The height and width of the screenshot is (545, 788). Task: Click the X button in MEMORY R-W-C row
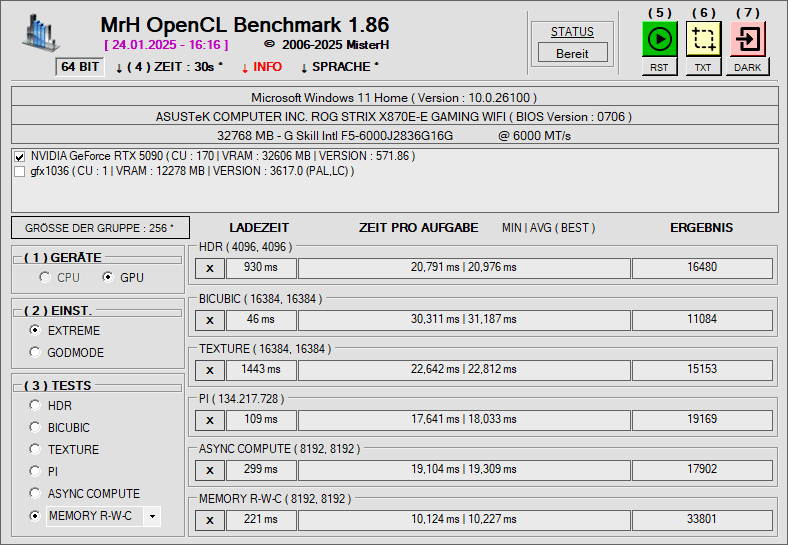coord(210,520)
